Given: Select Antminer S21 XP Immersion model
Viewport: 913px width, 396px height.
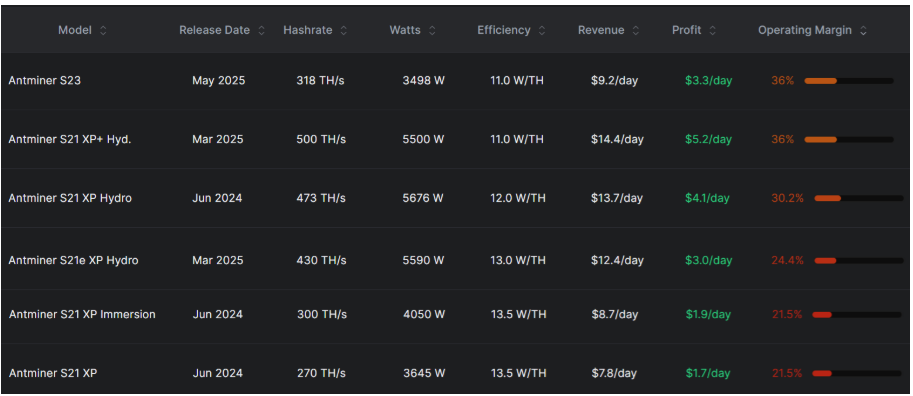Looking at the screenshot, I should (82, 314).
